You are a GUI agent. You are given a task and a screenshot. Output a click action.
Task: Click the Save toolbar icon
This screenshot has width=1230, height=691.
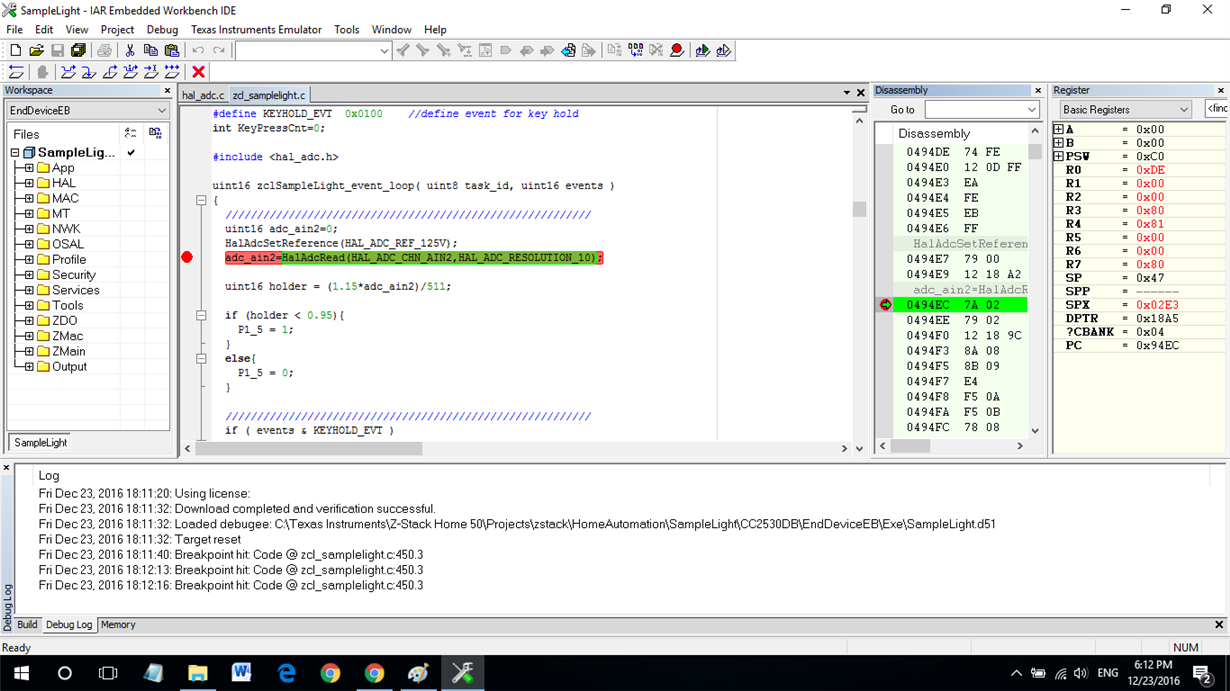pos(57,50)
